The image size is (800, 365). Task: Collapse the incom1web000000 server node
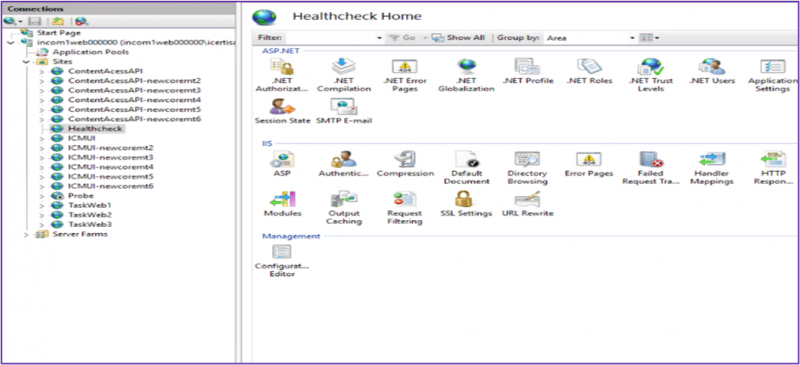click(11, 42)
